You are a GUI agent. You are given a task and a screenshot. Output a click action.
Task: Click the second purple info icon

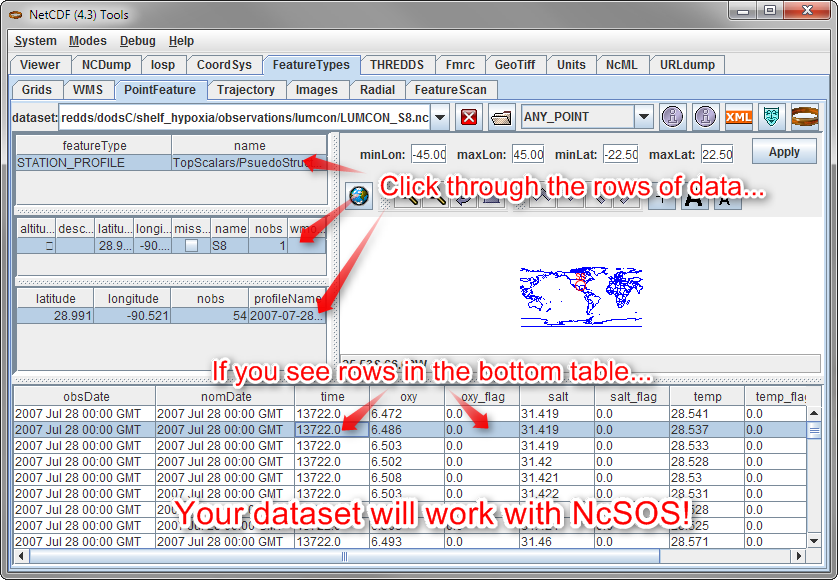click(x=705, y=117)
